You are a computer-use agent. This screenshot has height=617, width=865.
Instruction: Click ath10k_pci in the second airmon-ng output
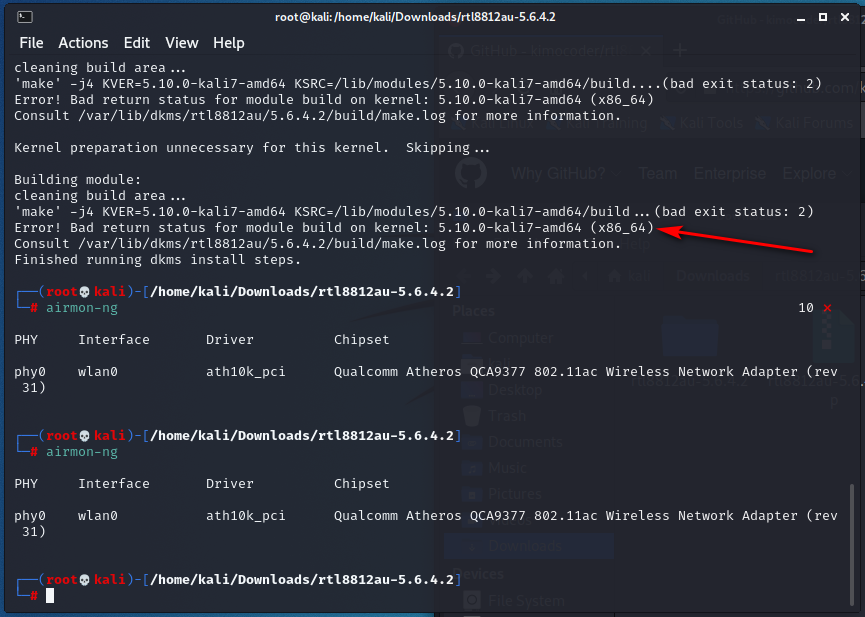click(x=245, y=516)
